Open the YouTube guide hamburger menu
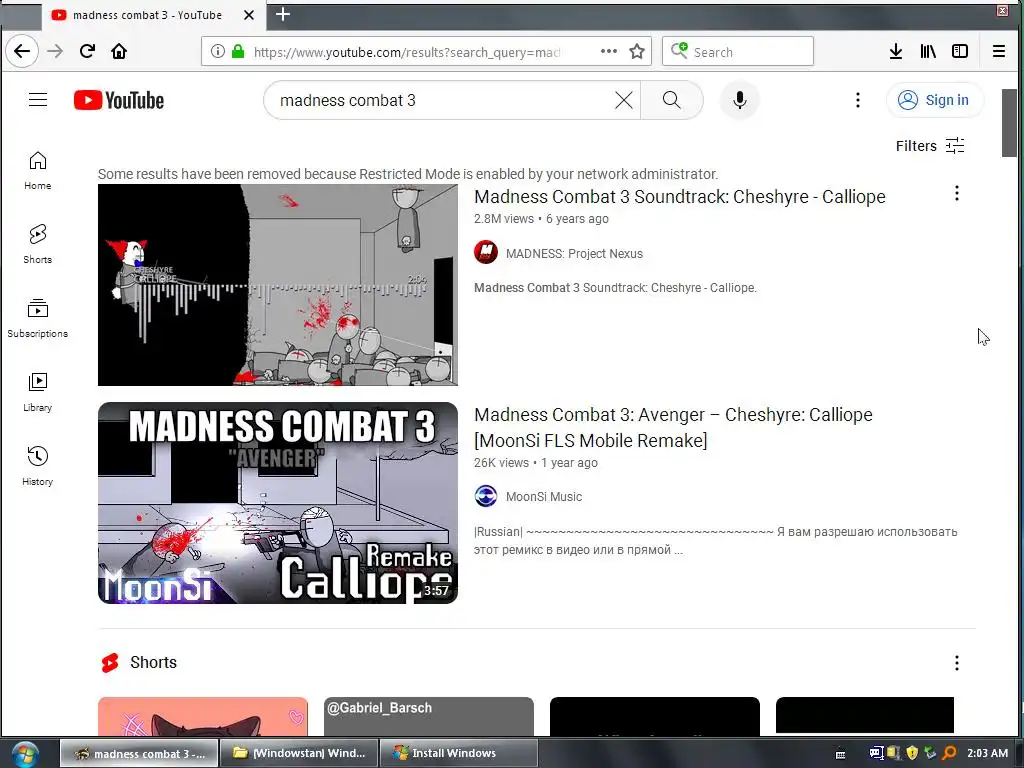This screenshot has width=1024, height=768. (x=38, y=100)
